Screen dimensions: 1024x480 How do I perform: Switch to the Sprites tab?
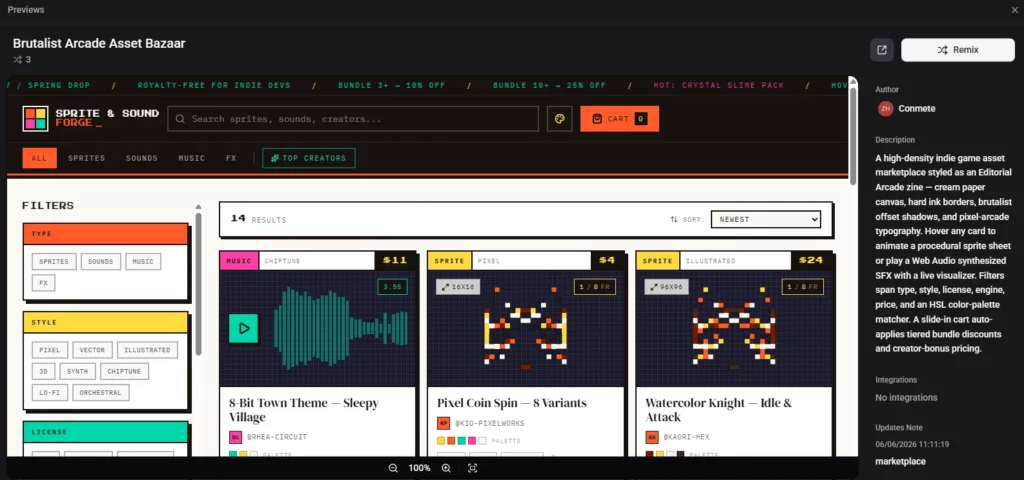click(x=86, y=158)
